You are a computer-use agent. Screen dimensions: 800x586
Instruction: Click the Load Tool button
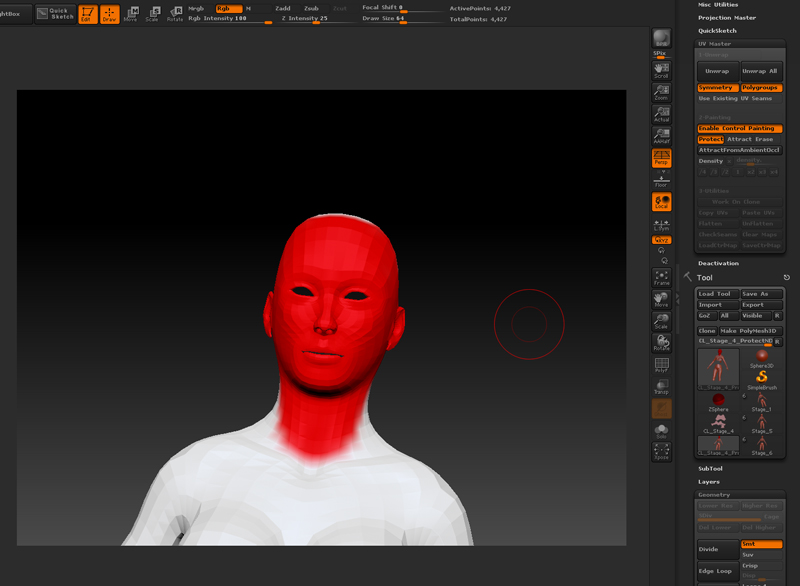pyautogui.click(x=717, y=294)
